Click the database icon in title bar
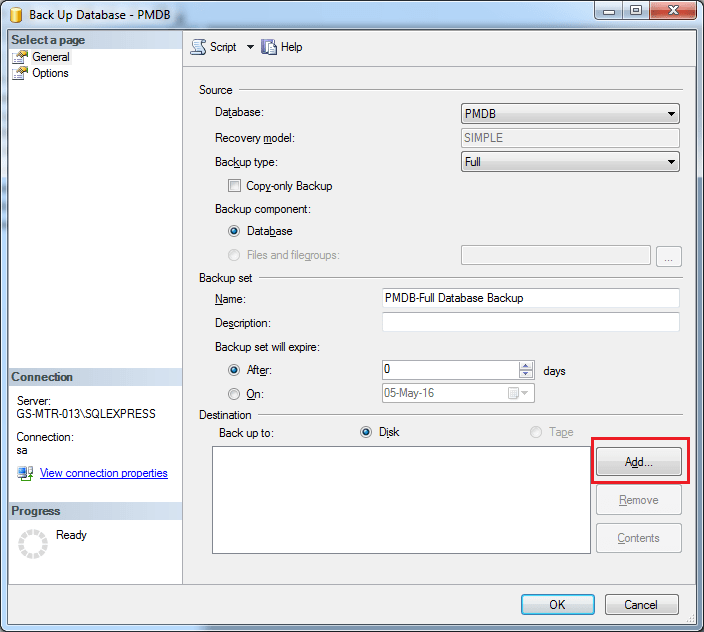704x632 pixels. [x=15, y=14]
